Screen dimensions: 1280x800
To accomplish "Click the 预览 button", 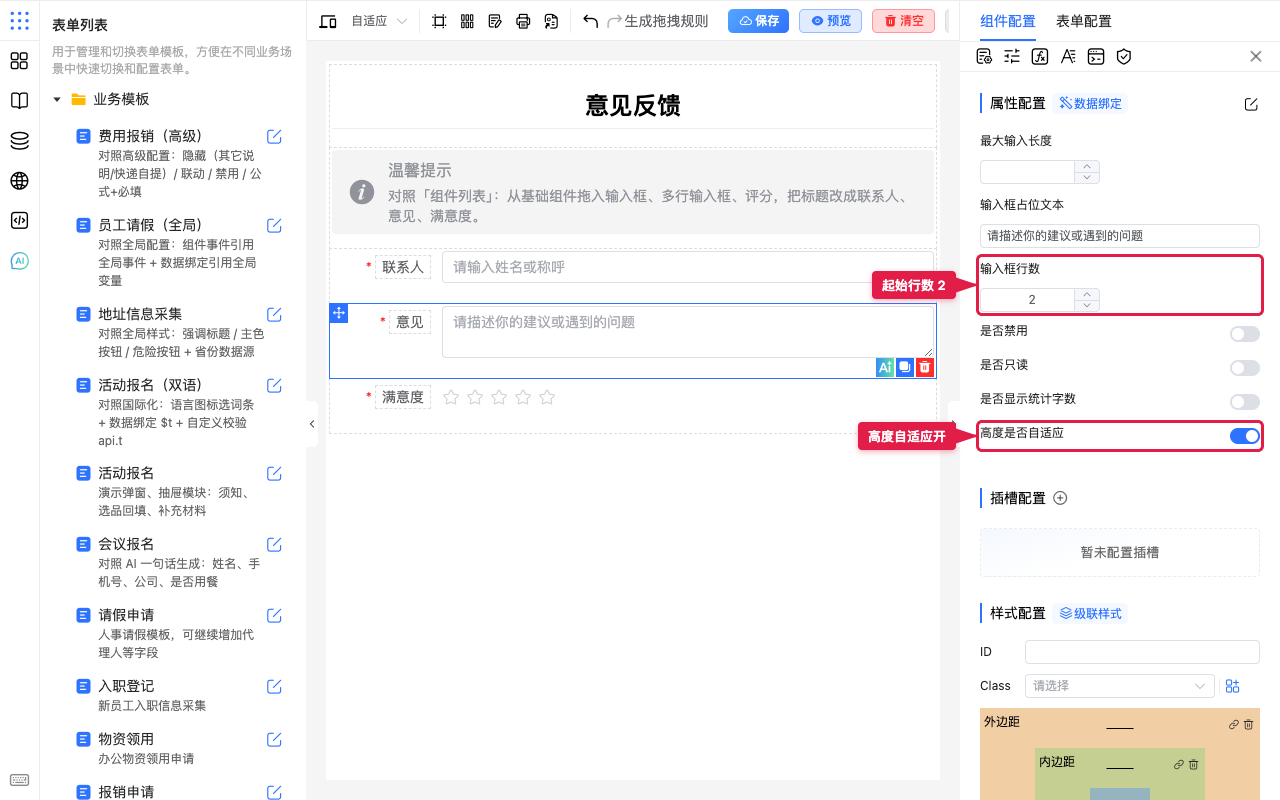I will (830, 21).
